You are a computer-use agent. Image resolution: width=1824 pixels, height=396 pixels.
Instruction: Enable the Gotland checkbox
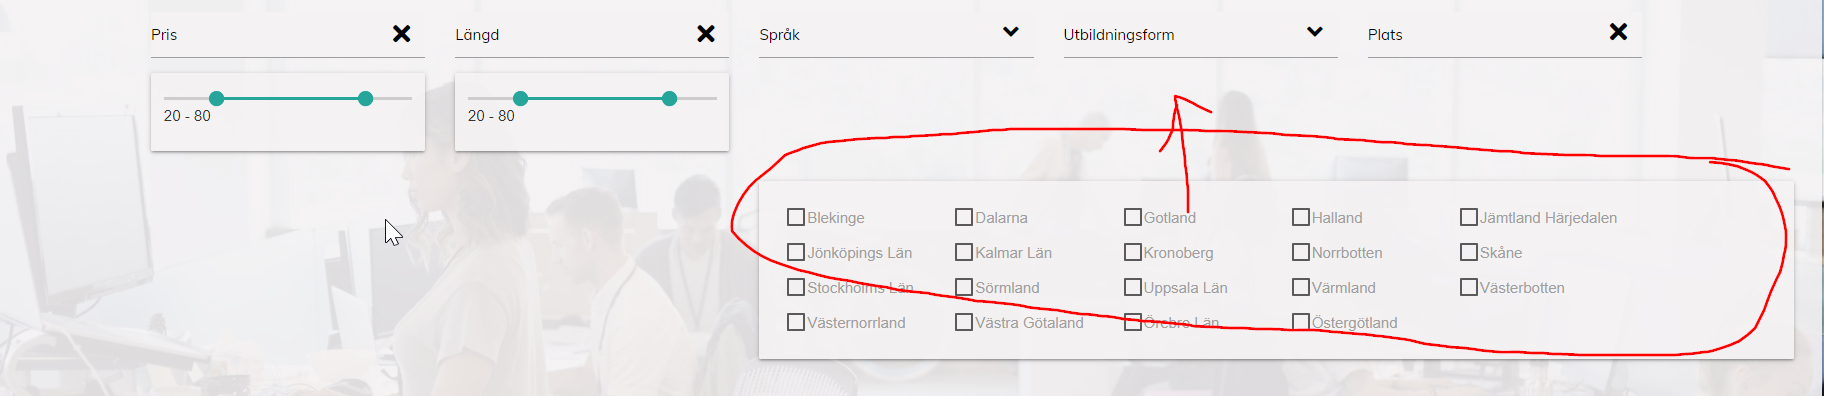tap(1133, 217)
